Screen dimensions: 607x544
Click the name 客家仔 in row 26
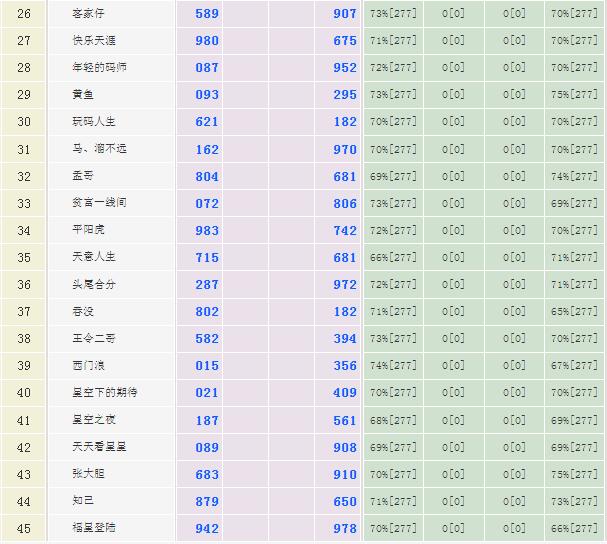click(89, 14)
